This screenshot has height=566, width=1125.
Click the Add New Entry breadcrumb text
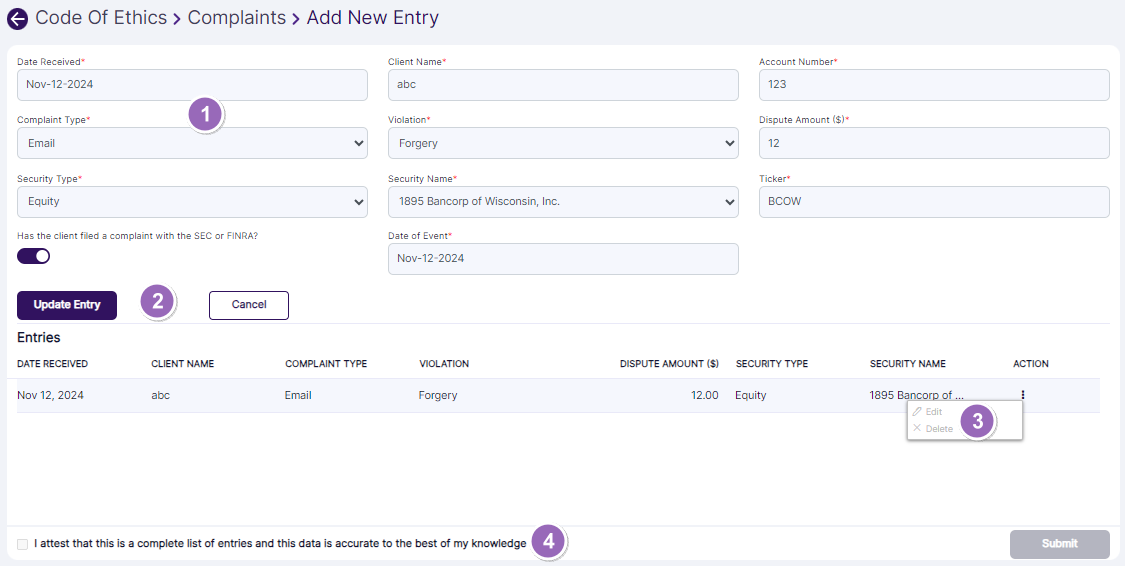tap(372, 18)
